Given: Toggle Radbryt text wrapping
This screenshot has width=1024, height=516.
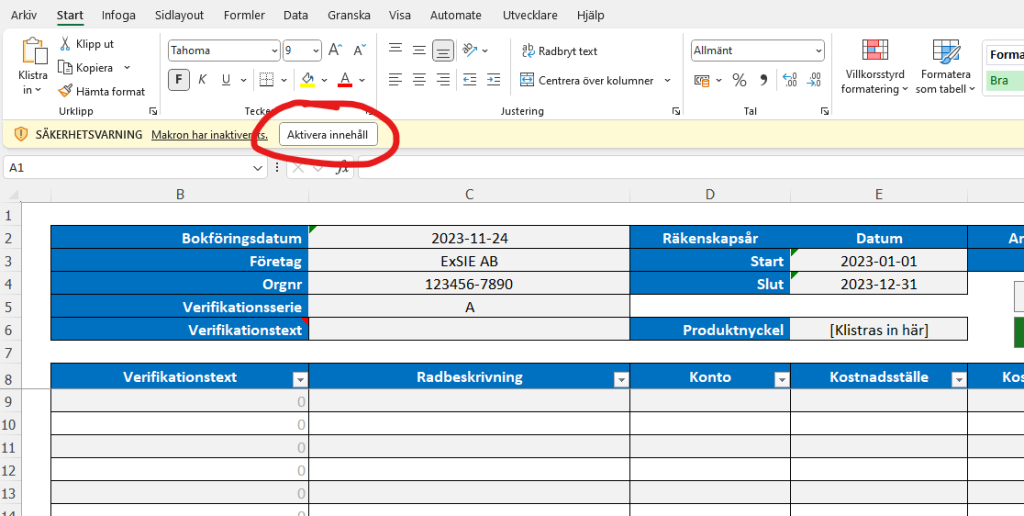Looking at the screenshot, I should [560, 51].
